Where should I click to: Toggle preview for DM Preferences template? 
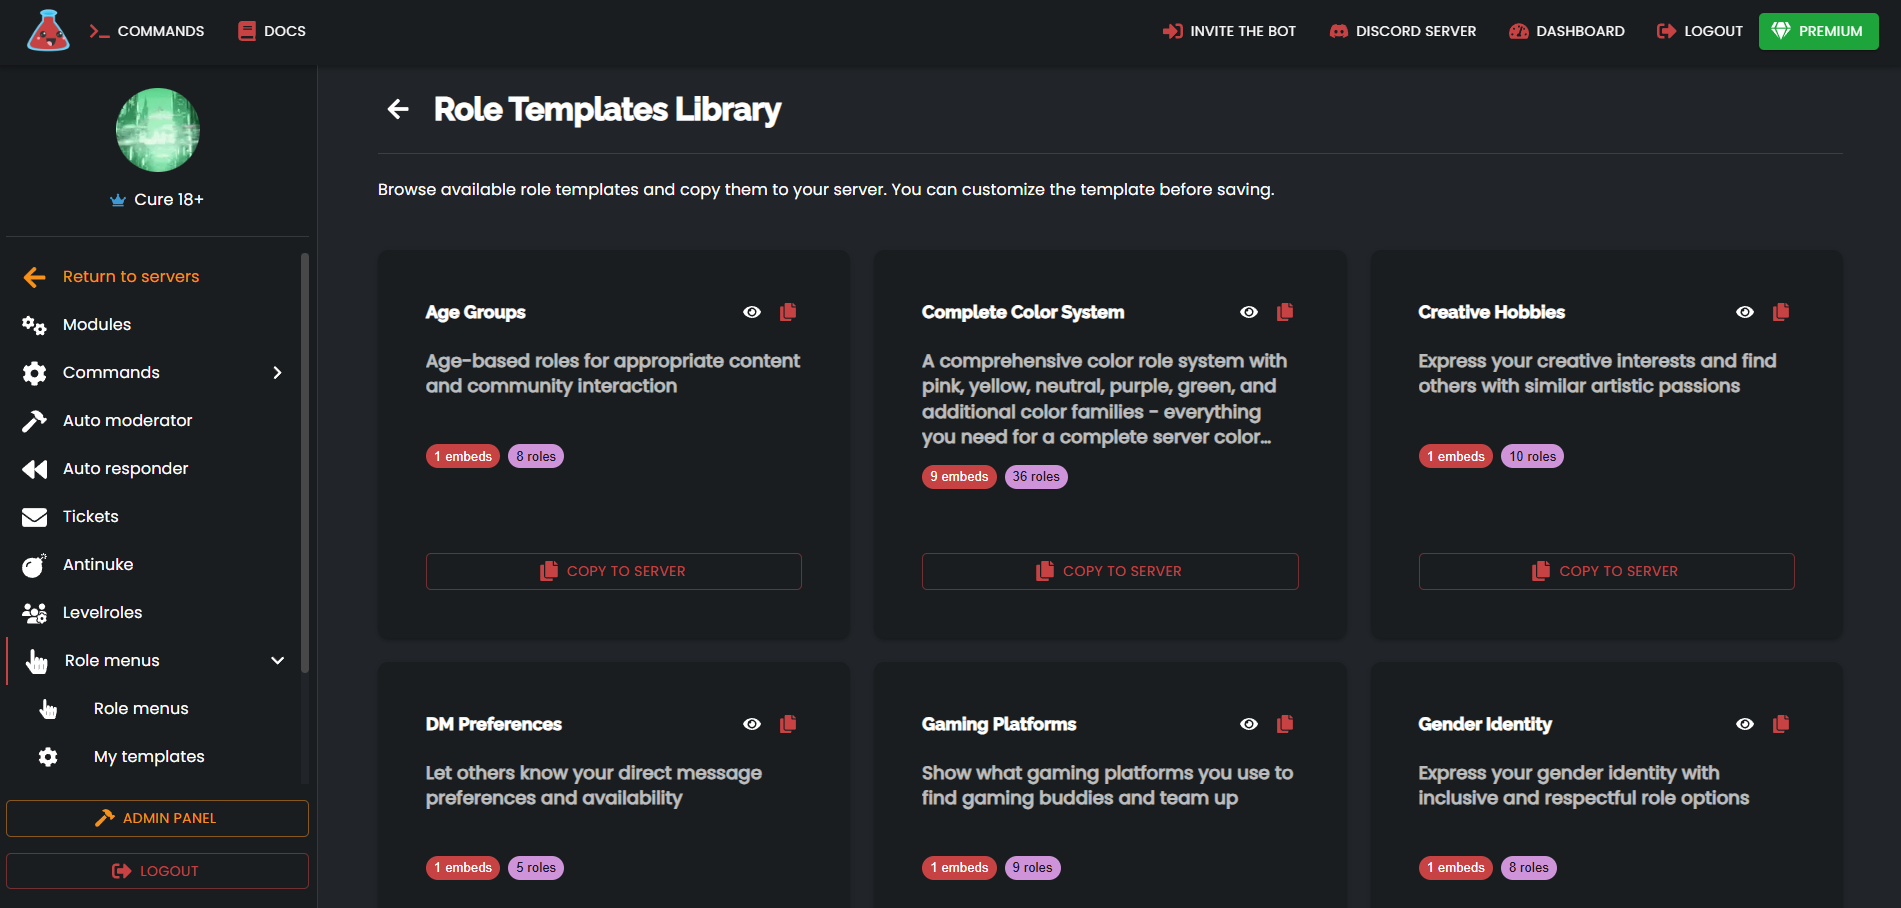pos(752,723)
